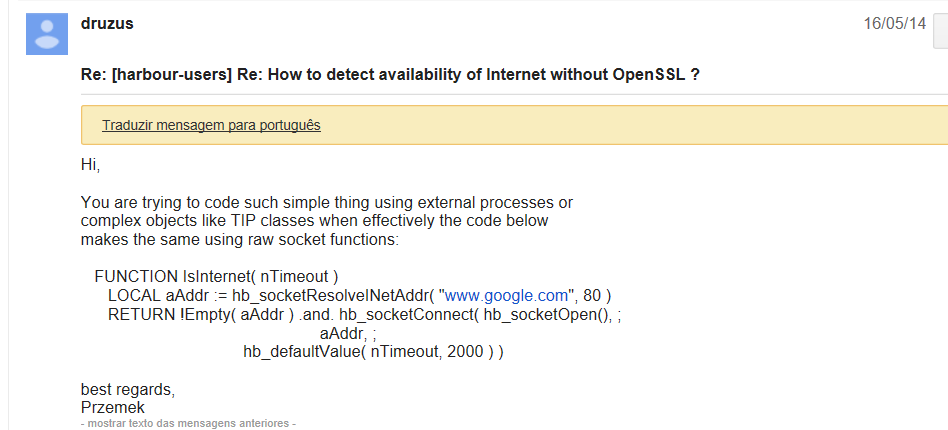Click the yellow translation banner area

[600, 125]
